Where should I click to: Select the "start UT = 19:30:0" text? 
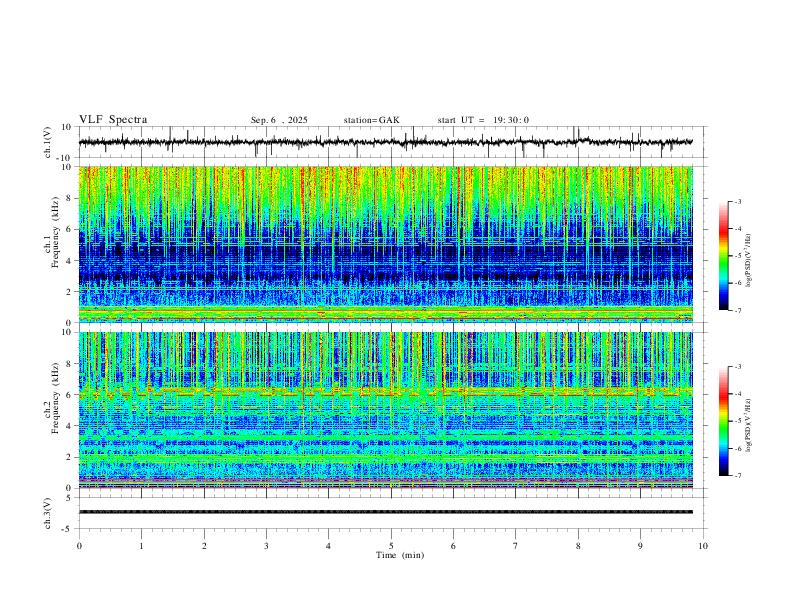coord(483,120)
